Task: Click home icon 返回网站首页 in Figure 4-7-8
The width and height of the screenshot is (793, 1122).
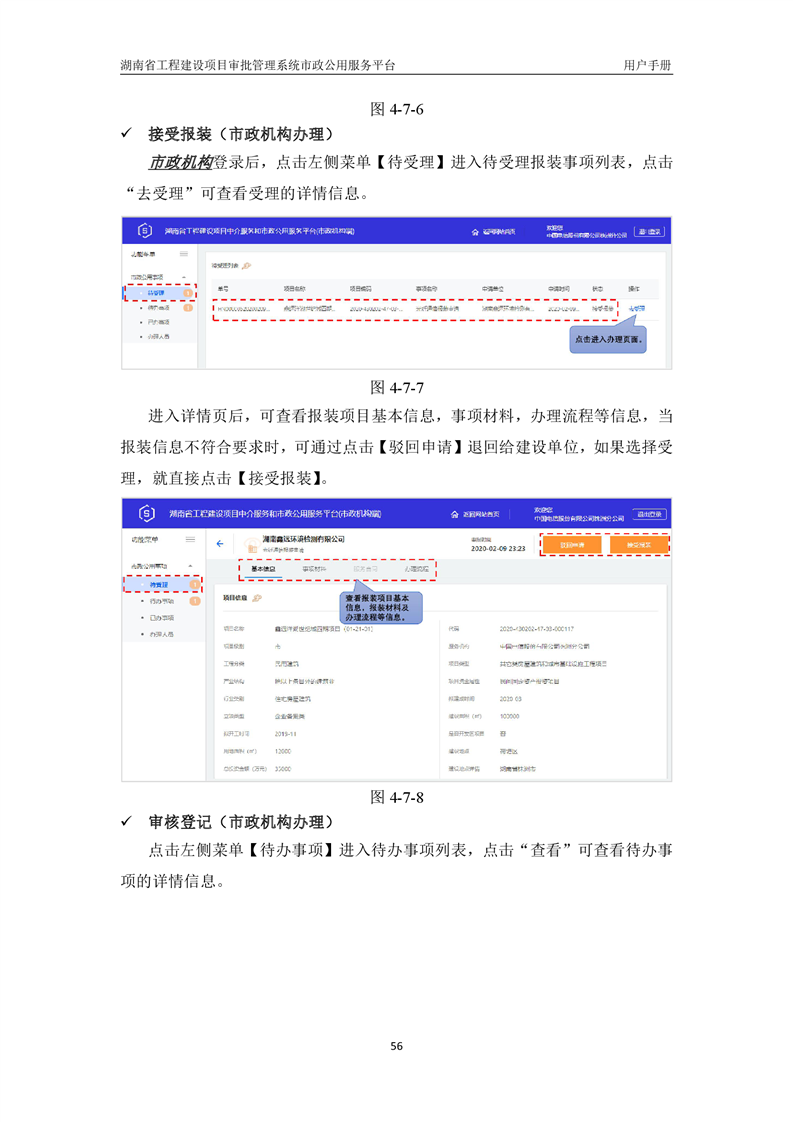Action: point(454,514)
